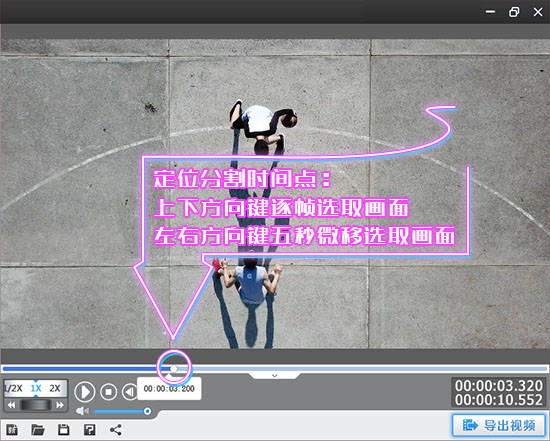Select 1/2X playback speed
The width and height of the screenshot is (550, 441).
point(14,388)
